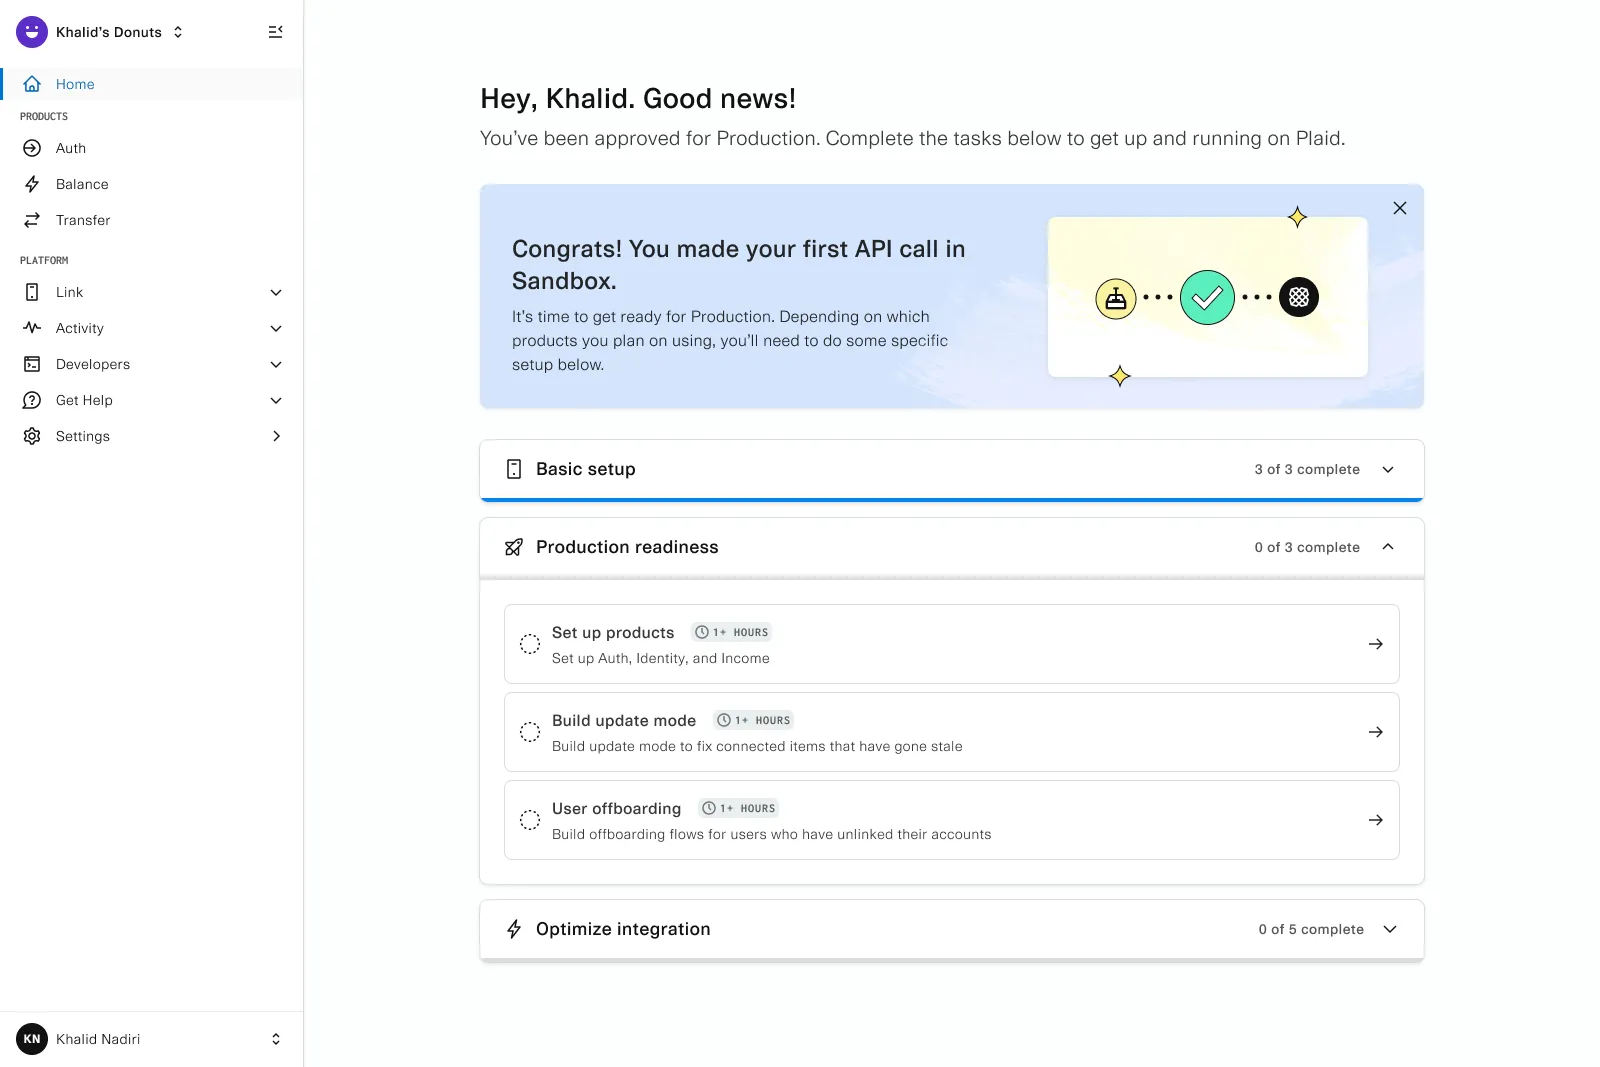
Task: Click the Auth arrow-circle icon
Action: (32, 148)
